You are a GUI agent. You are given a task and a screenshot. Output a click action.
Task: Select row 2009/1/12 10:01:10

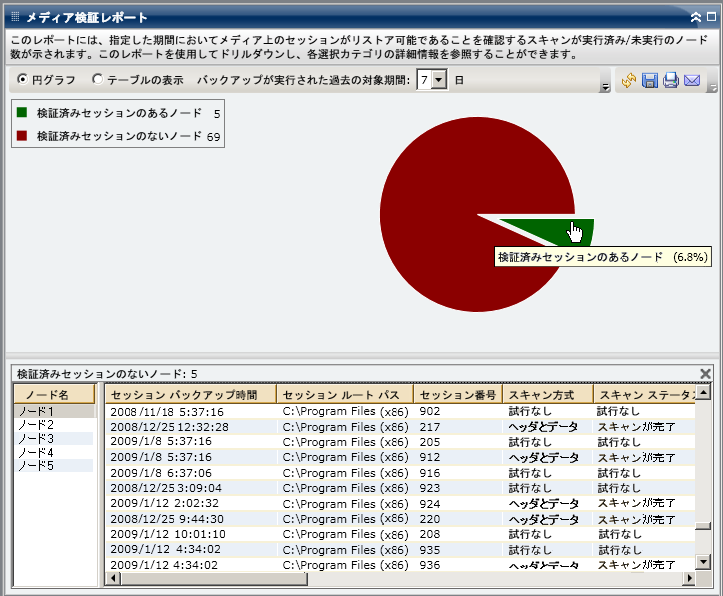tap(400, 534)
